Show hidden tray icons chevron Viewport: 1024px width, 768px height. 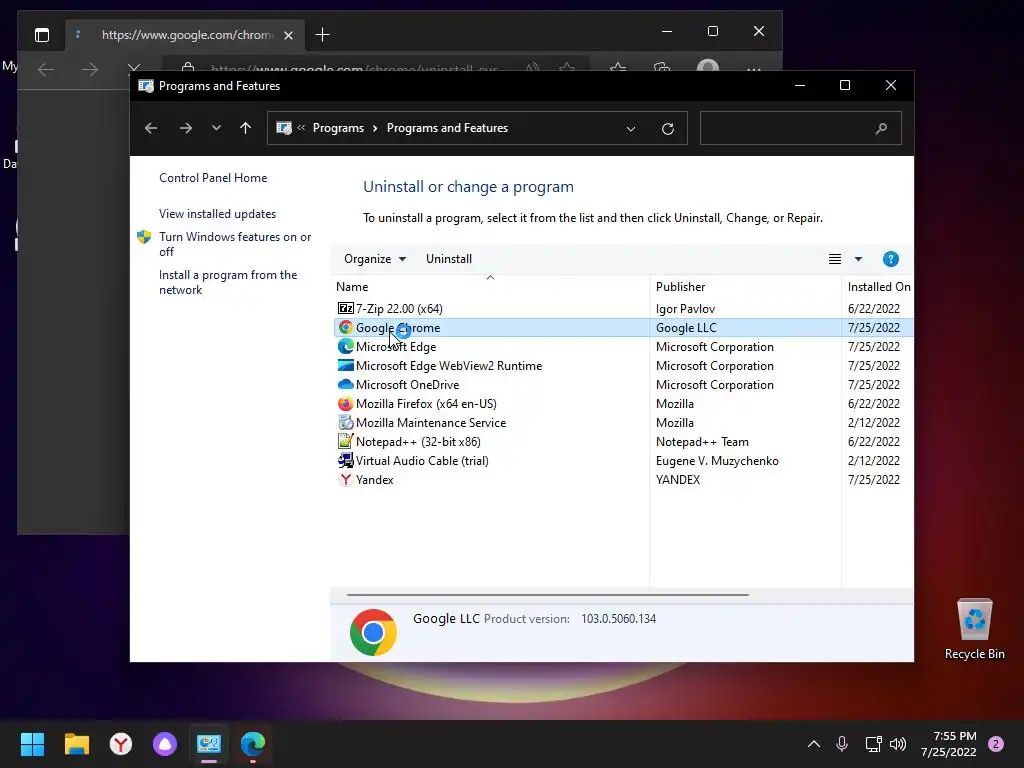click(x=814, y=743)
